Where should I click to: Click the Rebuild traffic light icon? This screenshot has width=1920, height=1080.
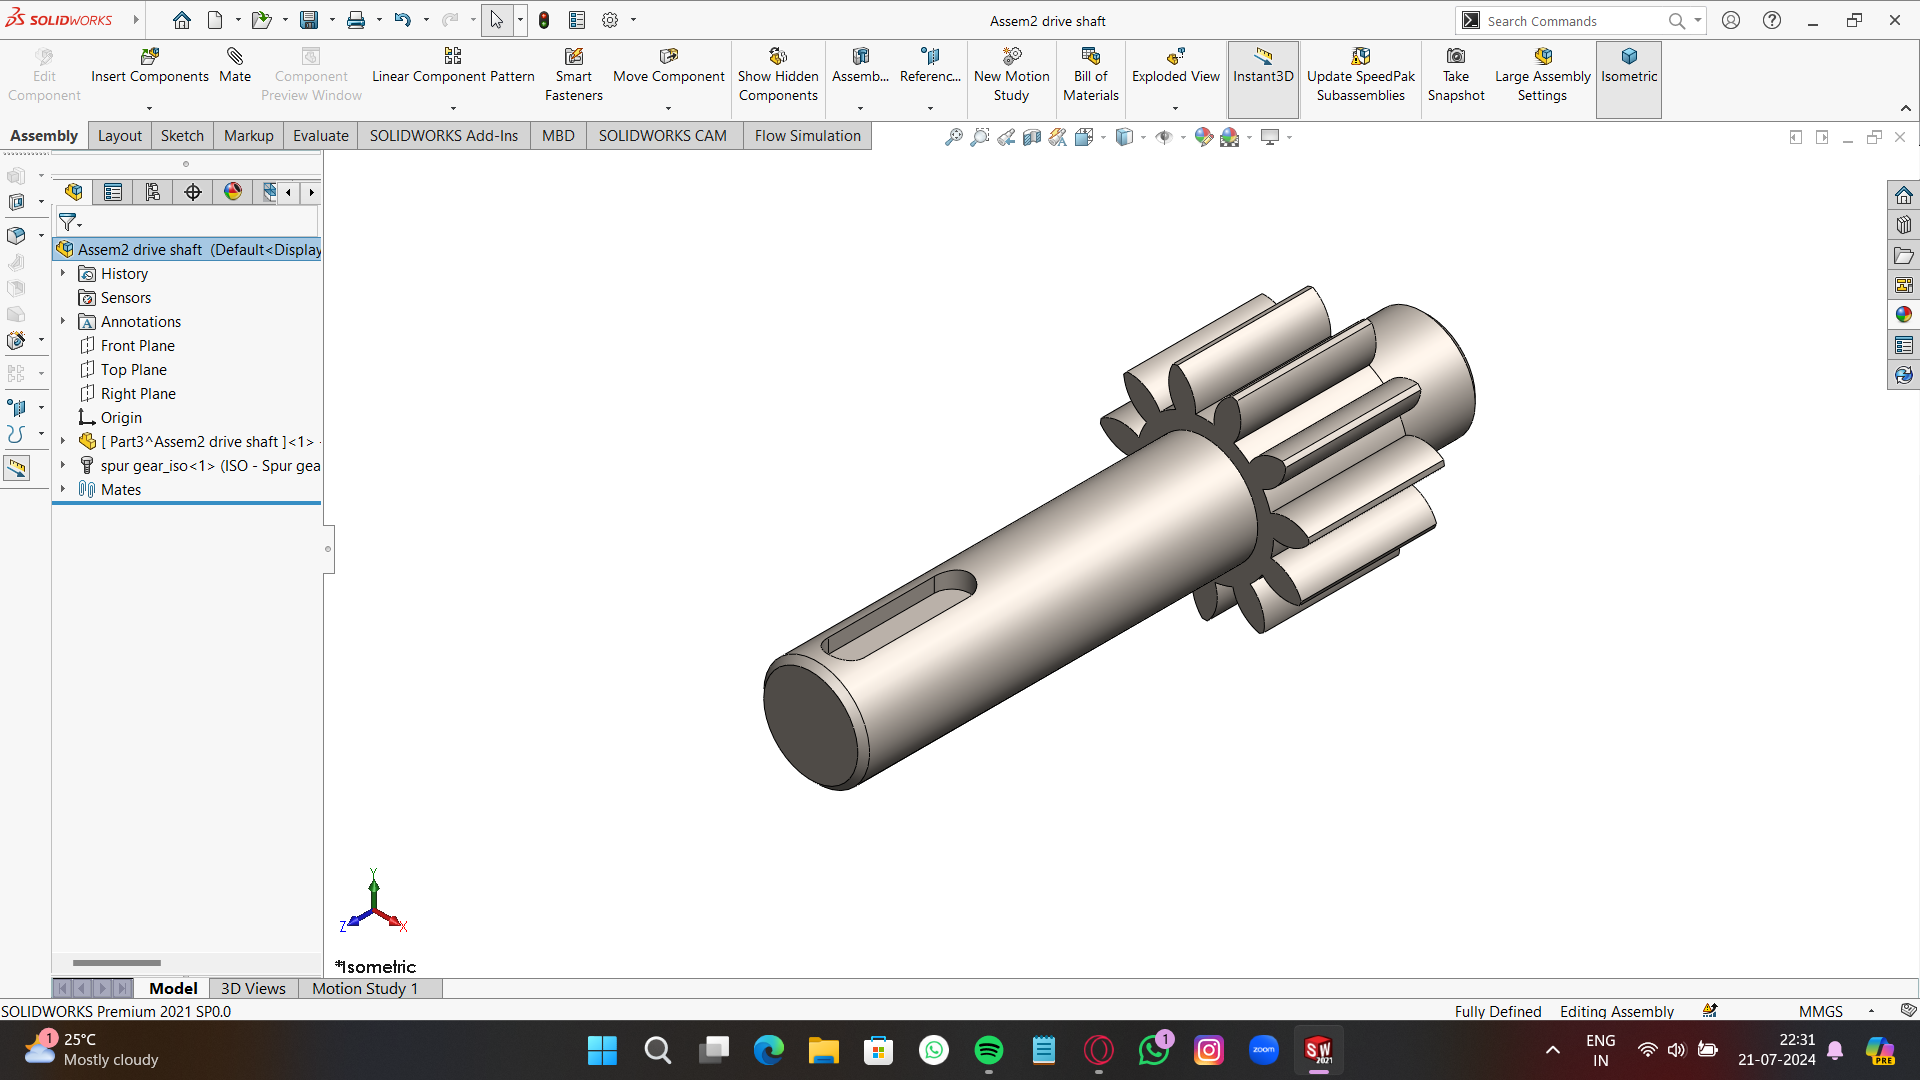point(544,20)
